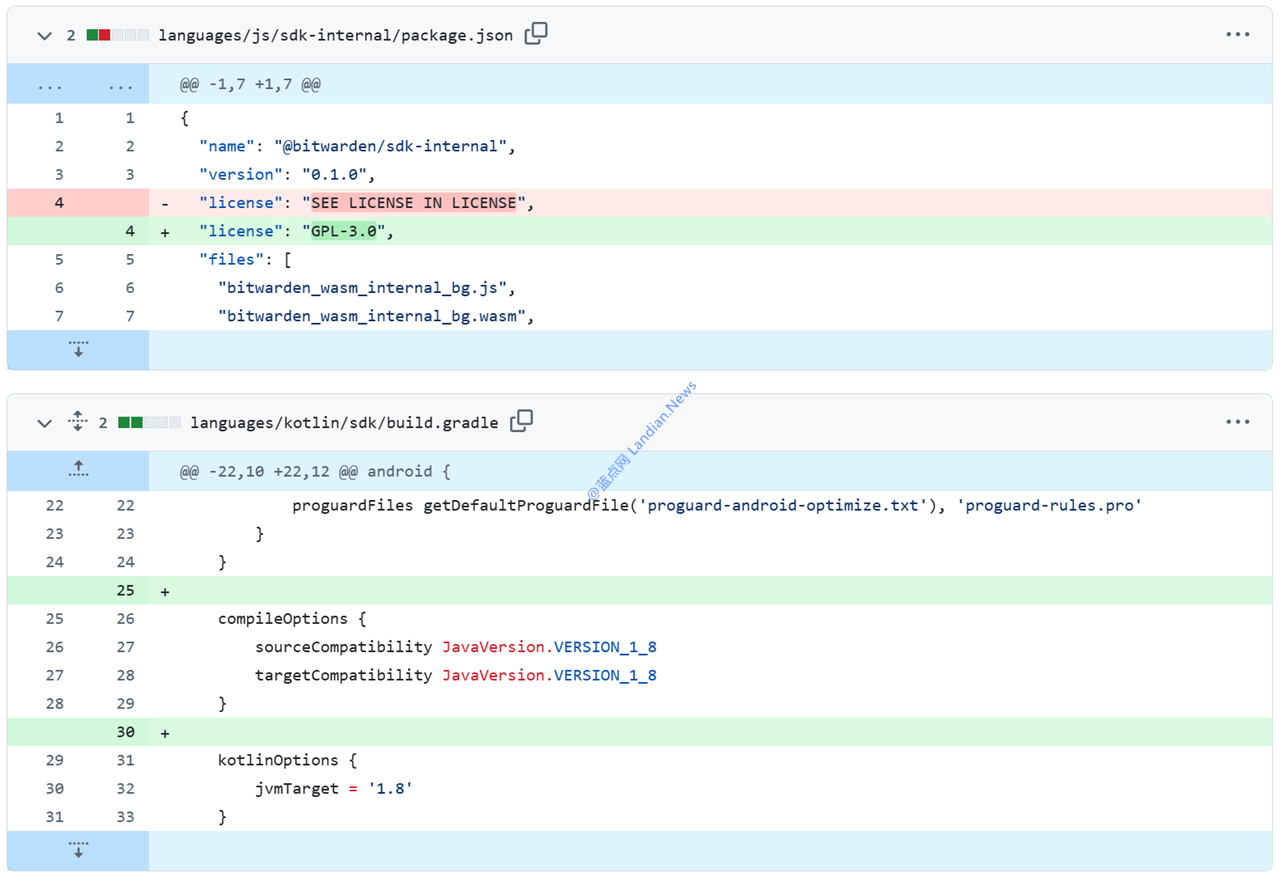1280x881 pixels.
Task: Copy the package.json file path
Action: click(536, 34)
